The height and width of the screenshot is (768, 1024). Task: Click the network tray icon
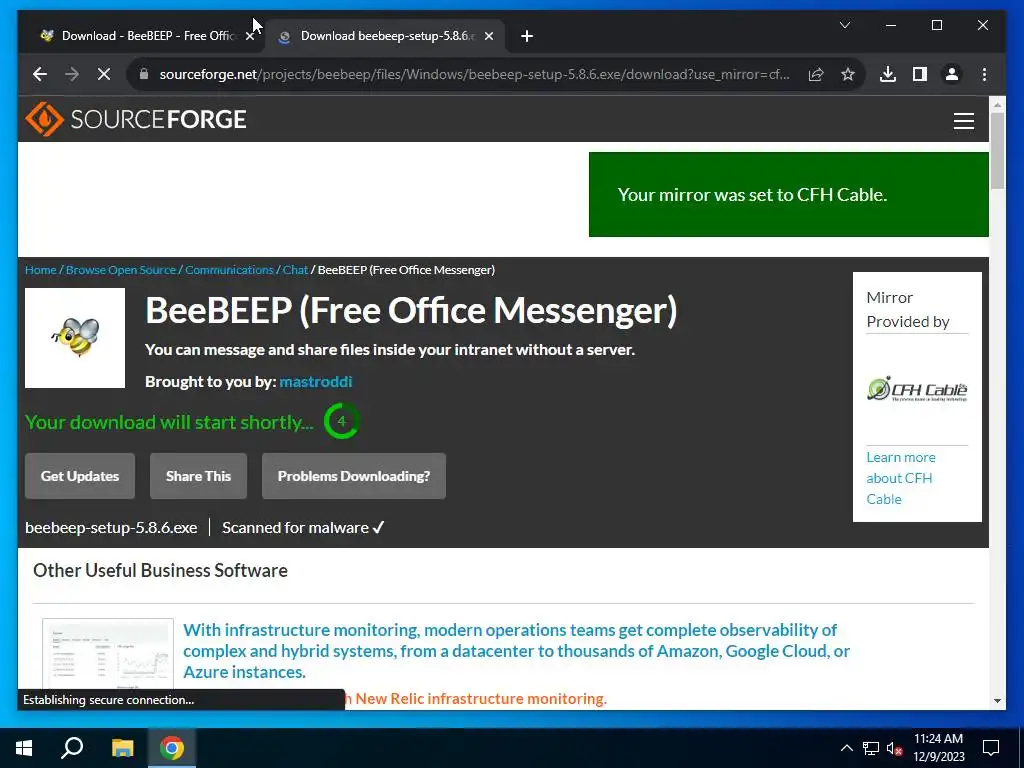[x=871, y=748]
